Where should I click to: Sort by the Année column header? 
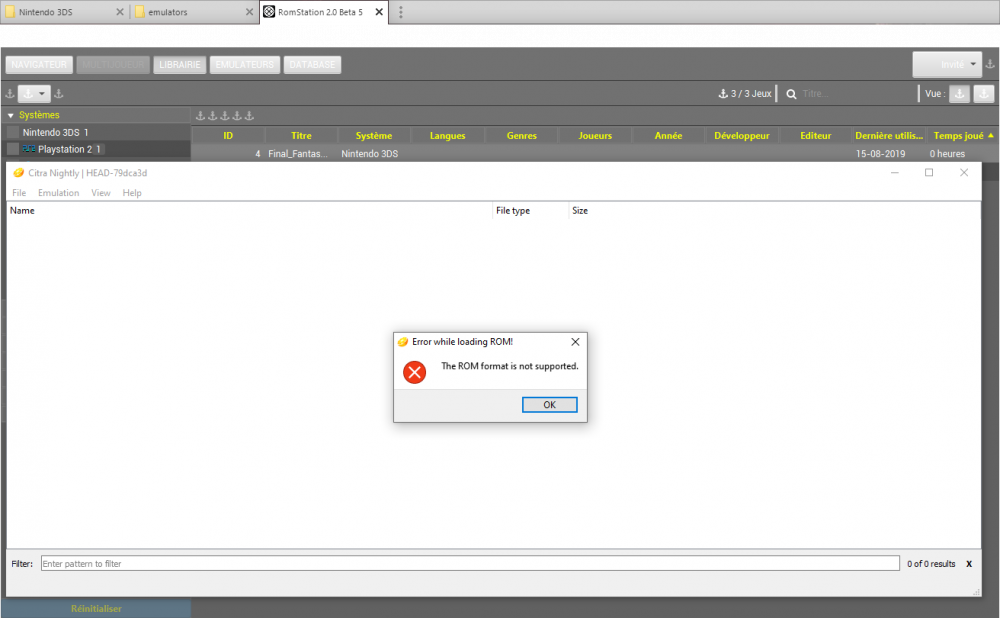[x=668, y=135]
